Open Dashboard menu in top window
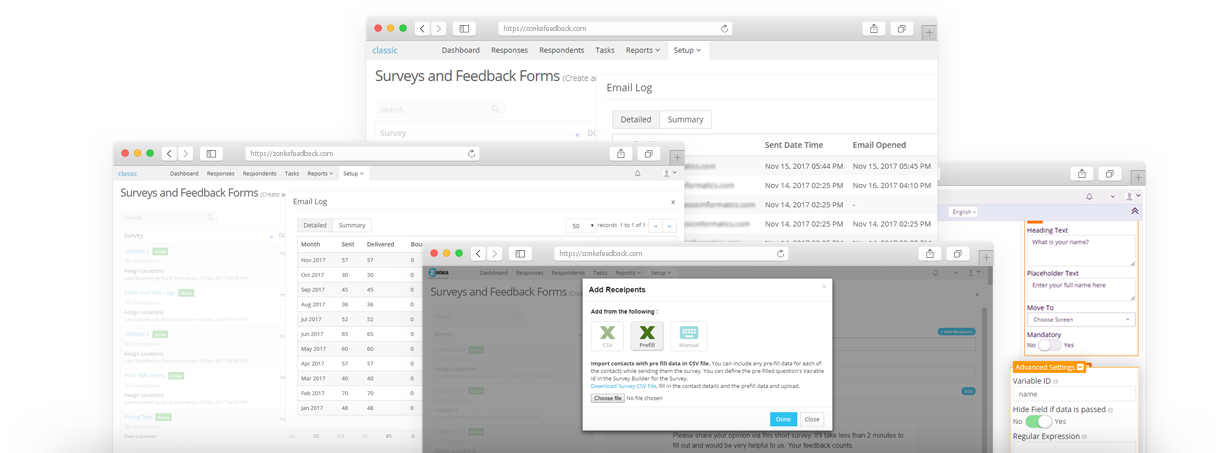This screenshot has height=453, width=1222. tap(460, 50)
